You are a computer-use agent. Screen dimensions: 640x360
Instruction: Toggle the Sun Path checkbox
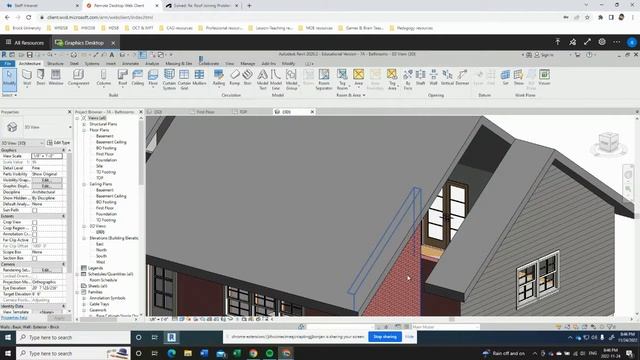coord(35,210)
